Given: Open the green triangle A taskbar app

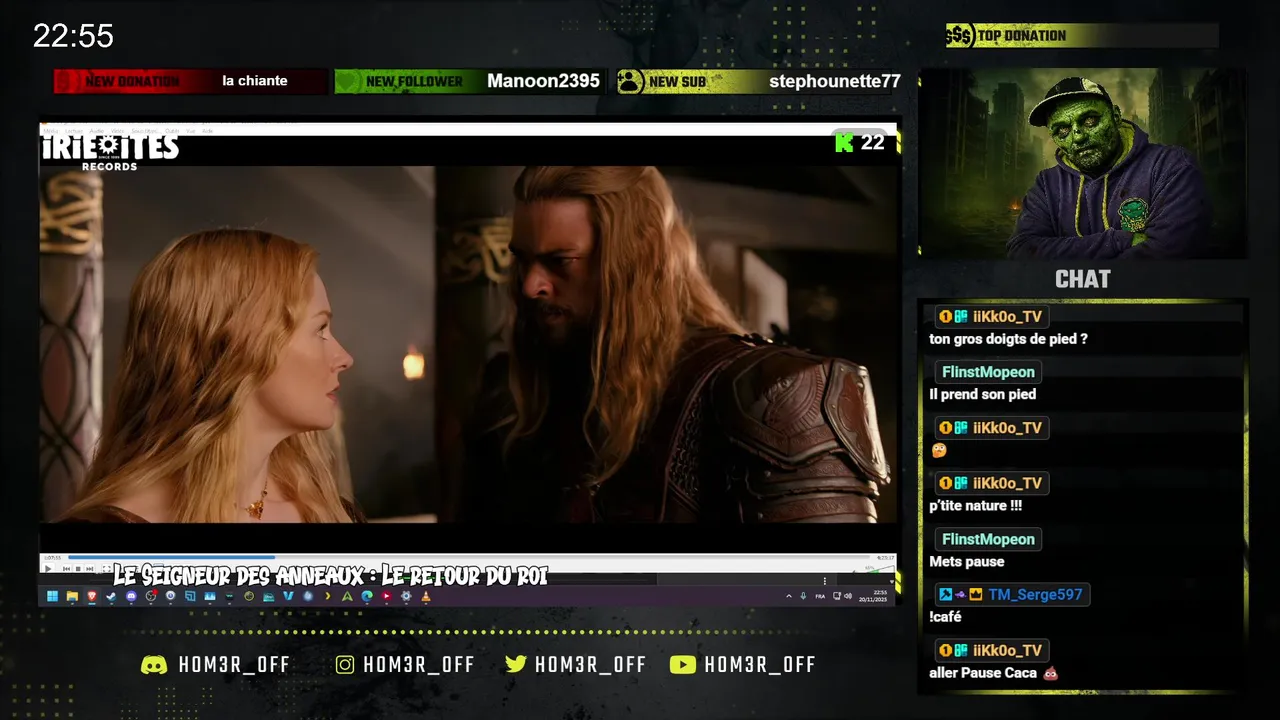Looking at the screenshot, I should pyautogui.click(x=347, y=596).
